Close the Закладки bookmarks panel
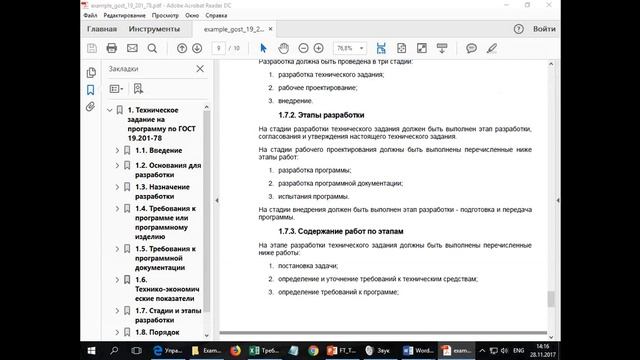Image resolution: width=640 pixels, height=360 pixels. [200, 69]
